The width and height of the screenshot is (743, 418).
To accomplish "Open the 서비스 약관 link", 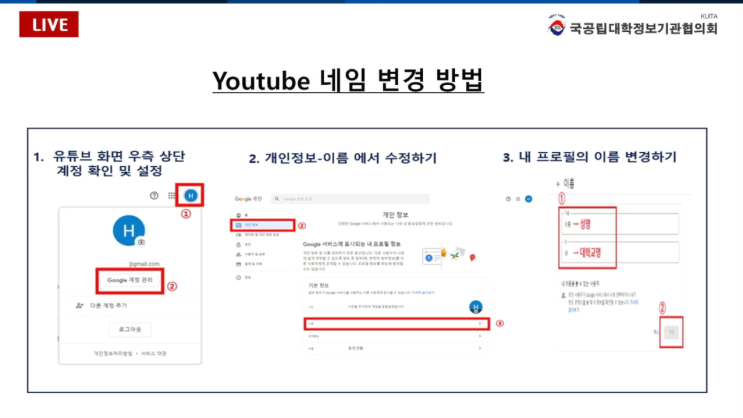I will (x=154, y=354).
